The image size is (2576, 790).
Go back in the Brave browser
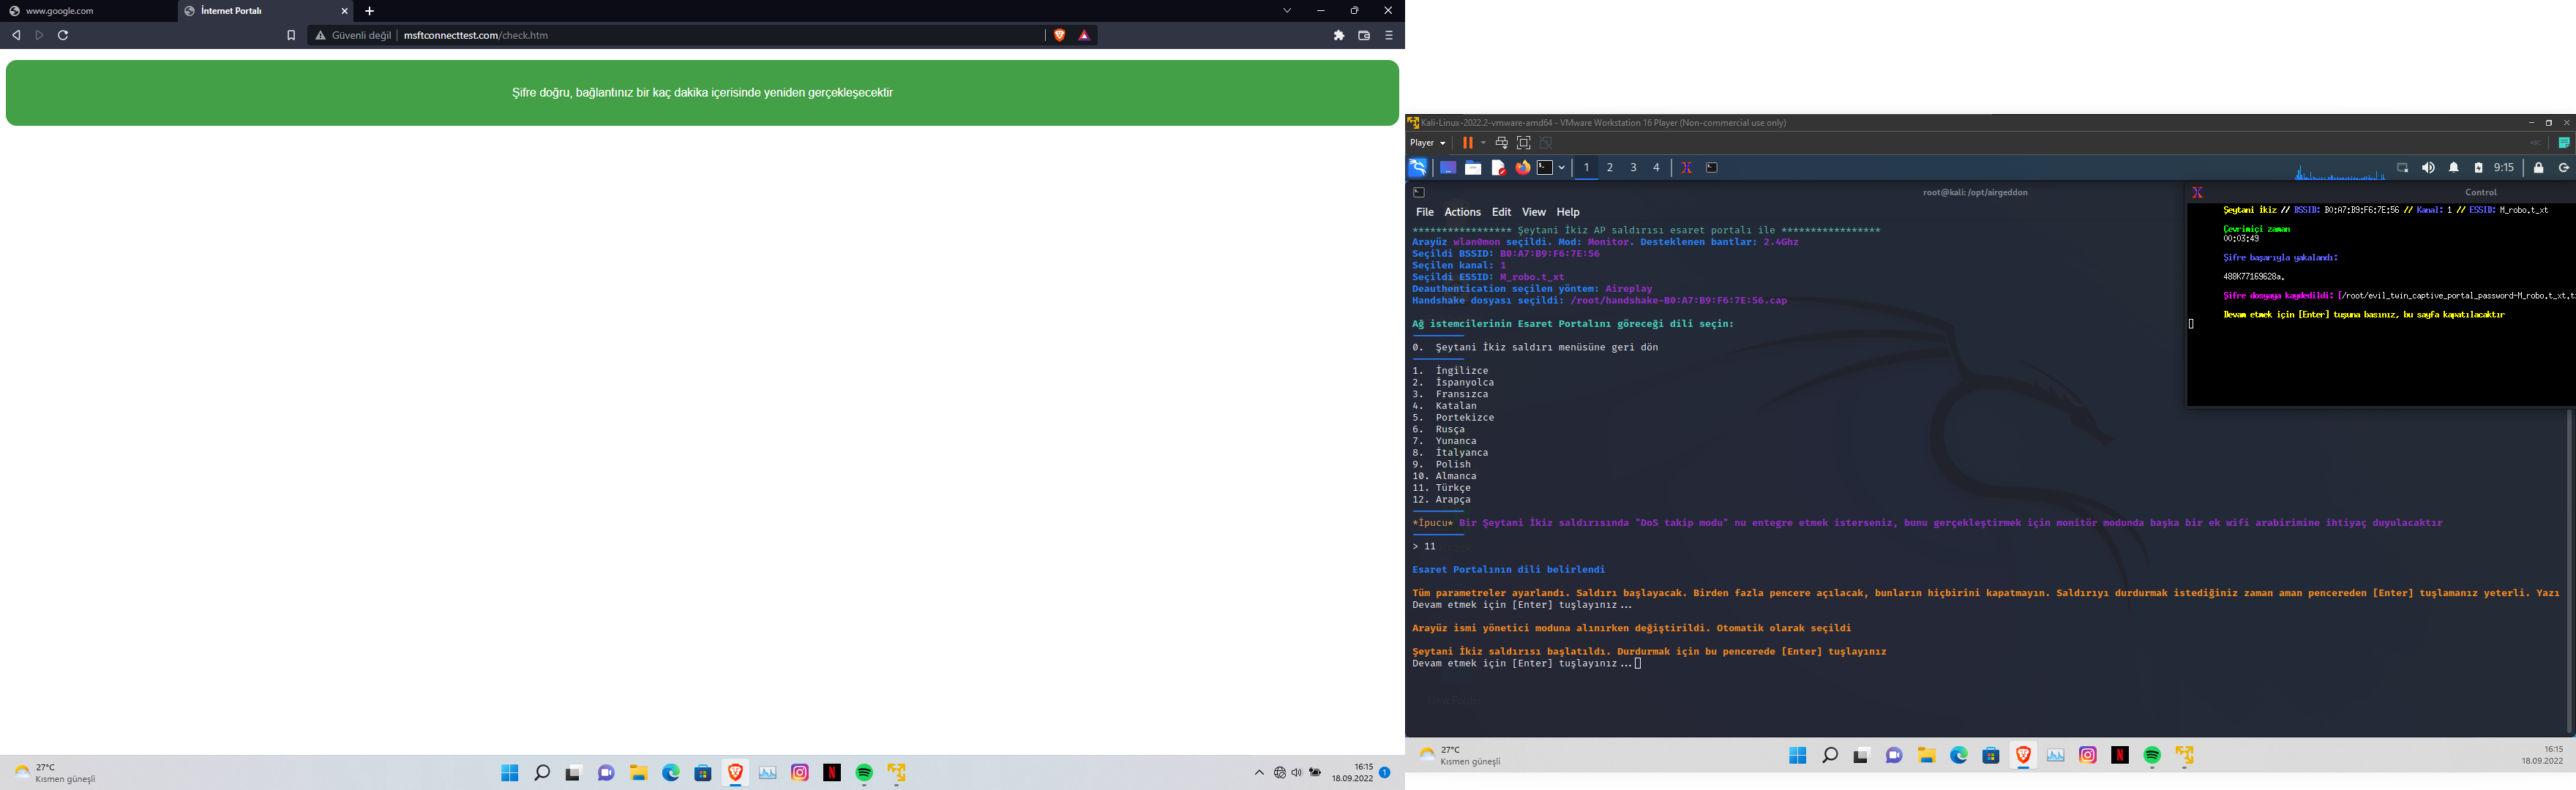tap(16, 35)
